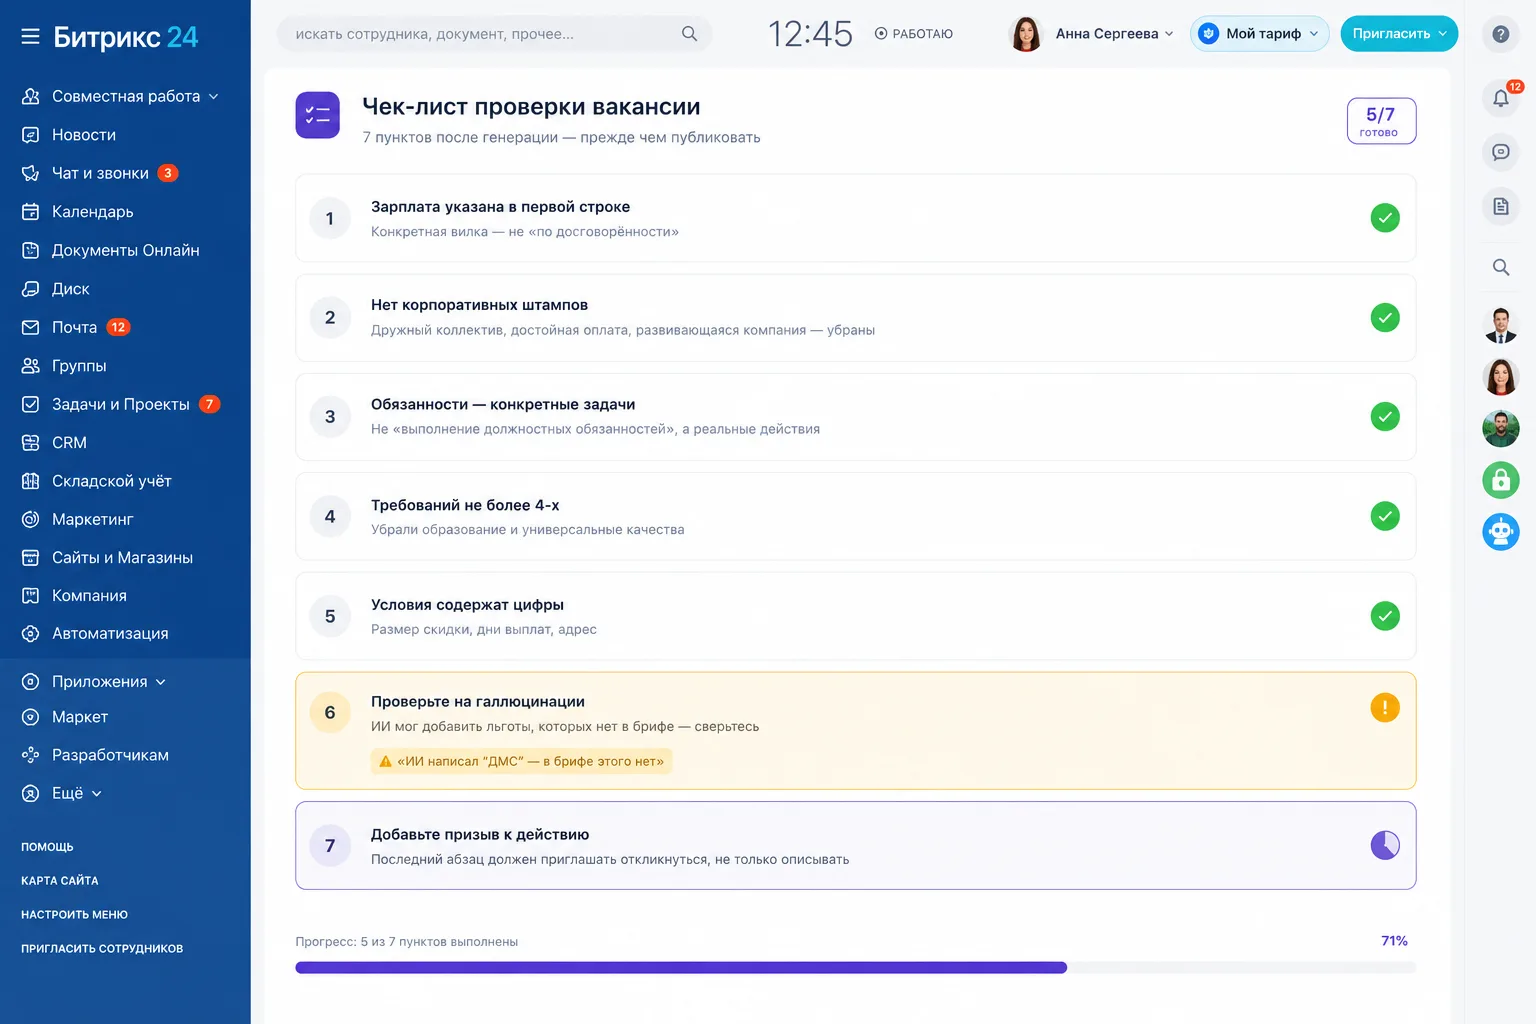
Task: Click the purple checklist icon beside the title
Action: 317,115
